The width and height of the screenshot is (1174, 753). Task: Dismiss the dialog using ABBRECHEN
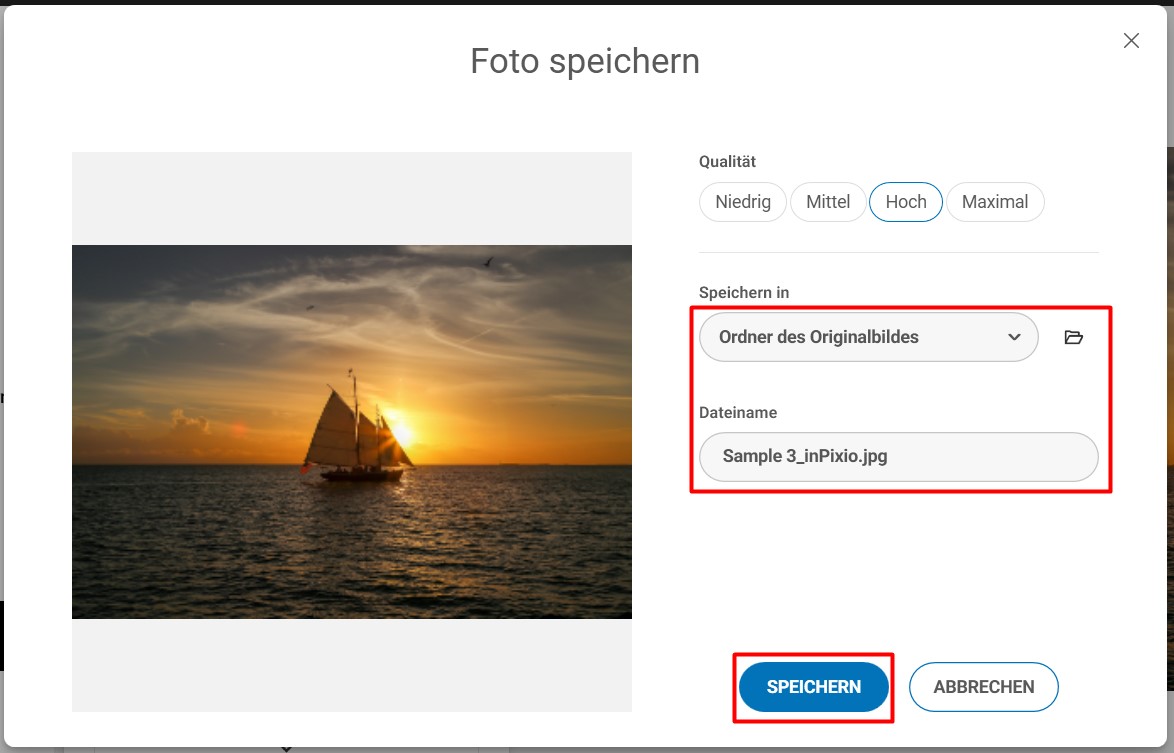[983, 687]
